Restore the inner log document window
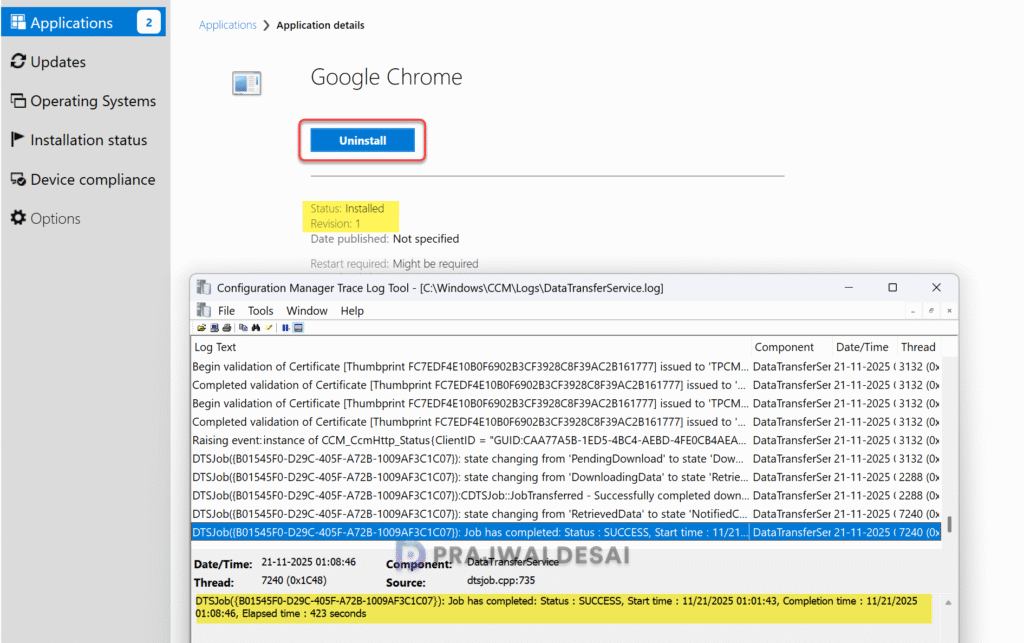The image size is (1024, 643). pyautogui.click(x=931, y=311)
